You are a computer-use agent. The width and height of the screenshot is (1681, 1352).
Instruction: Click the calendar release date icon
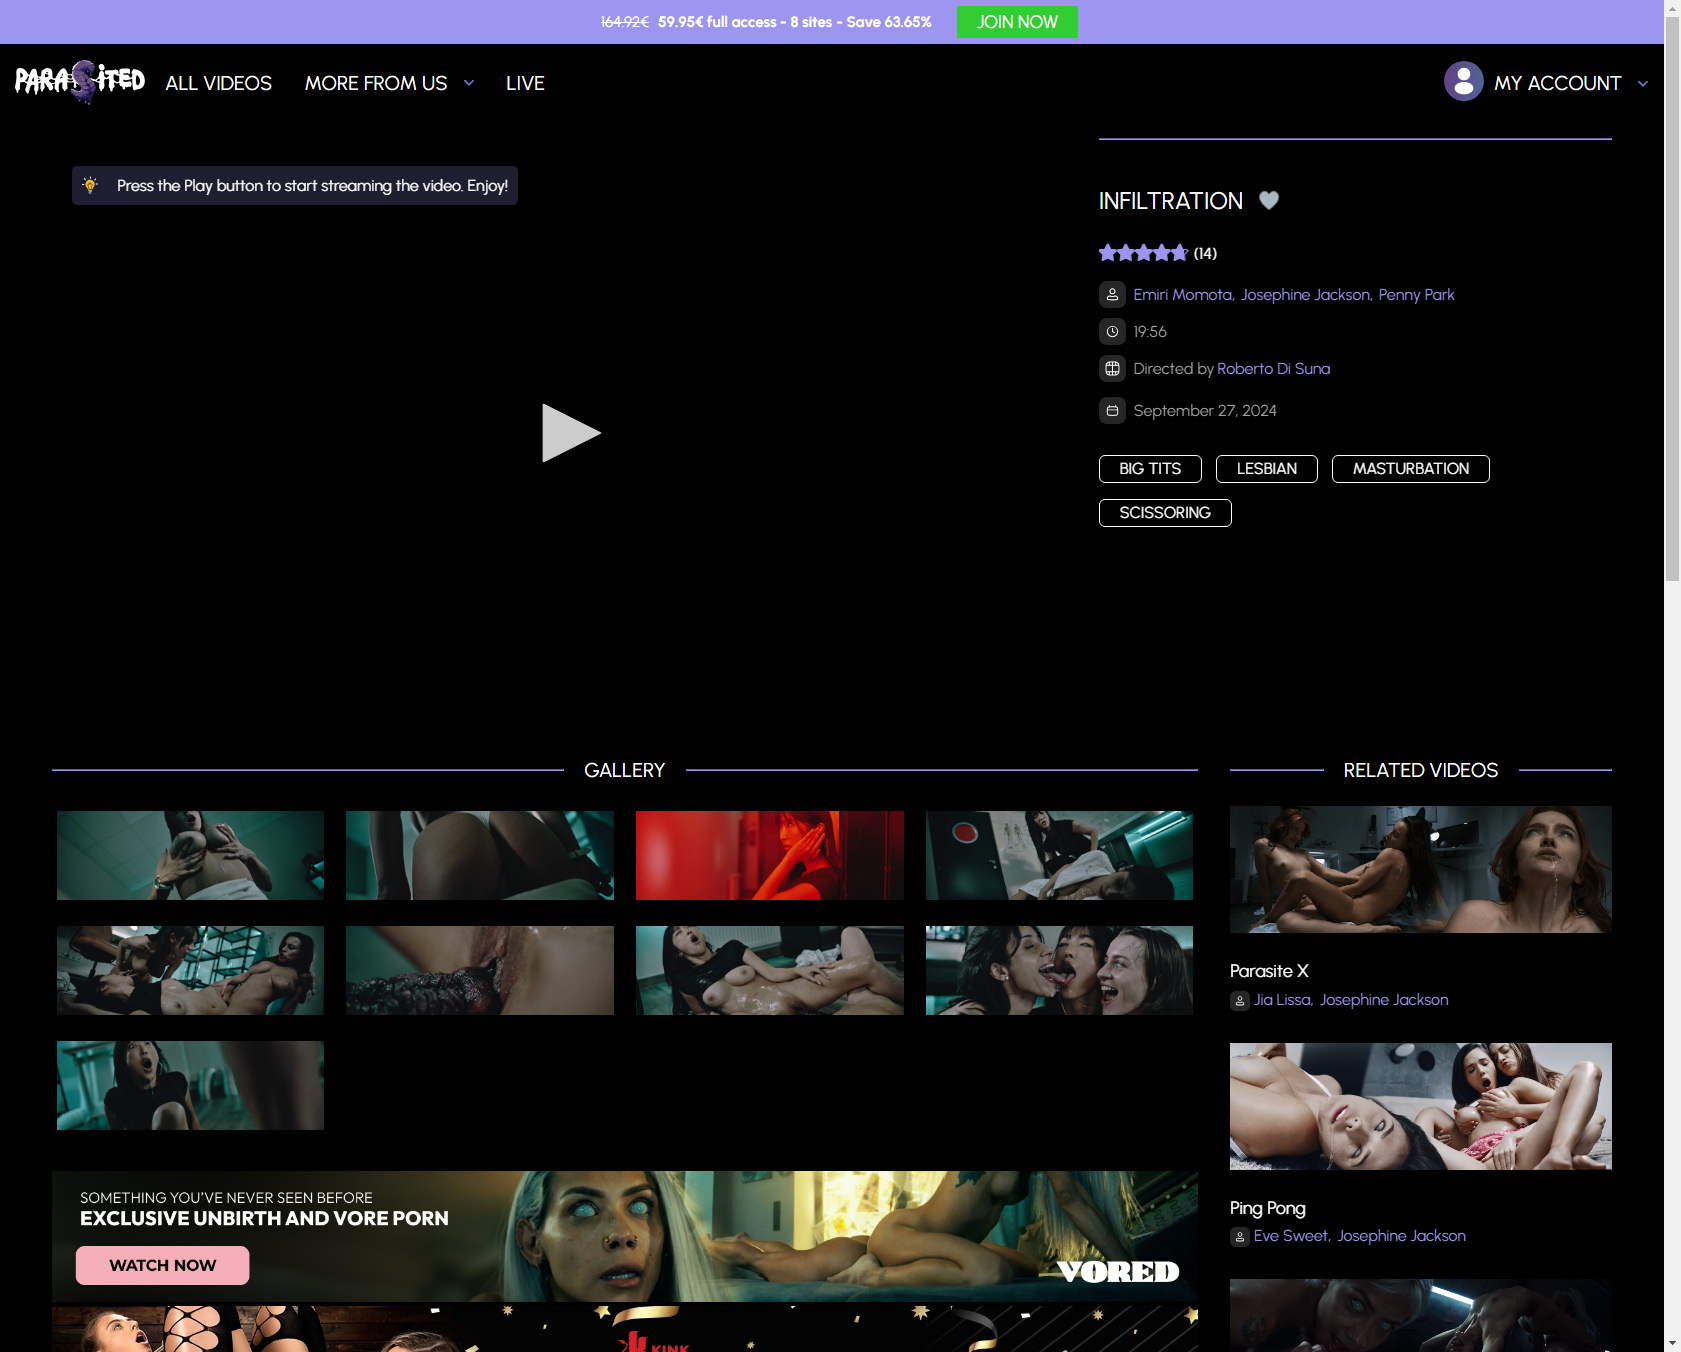click(1112, 411)
